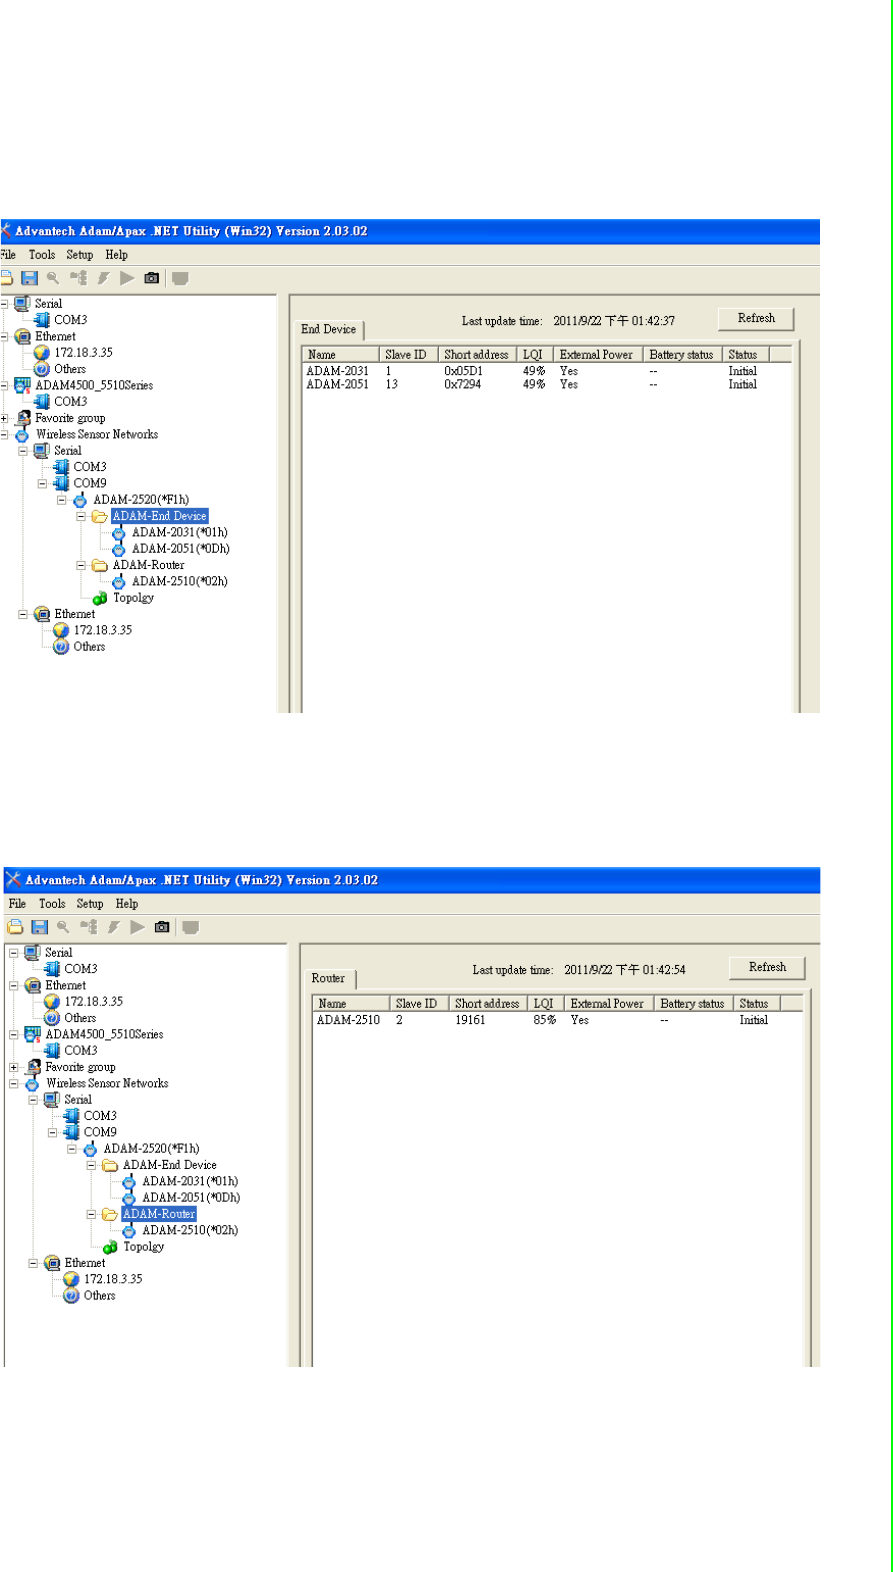Viewport: 893px width, 1572px height.
Task: Select COM9 in the Router window tree
Action: [100, 1133]
